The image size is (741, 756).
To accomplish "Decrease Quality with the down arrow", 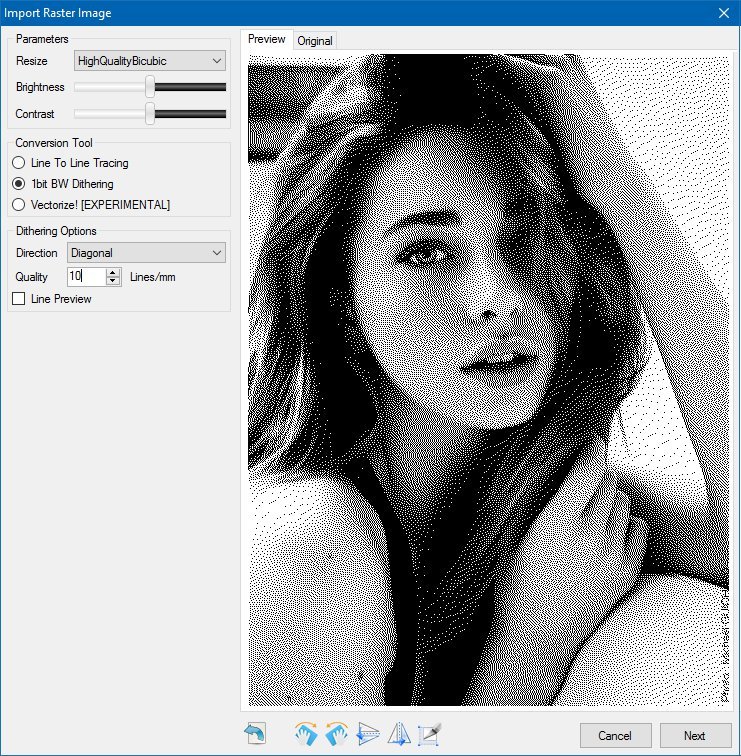I will pos(113,281).
